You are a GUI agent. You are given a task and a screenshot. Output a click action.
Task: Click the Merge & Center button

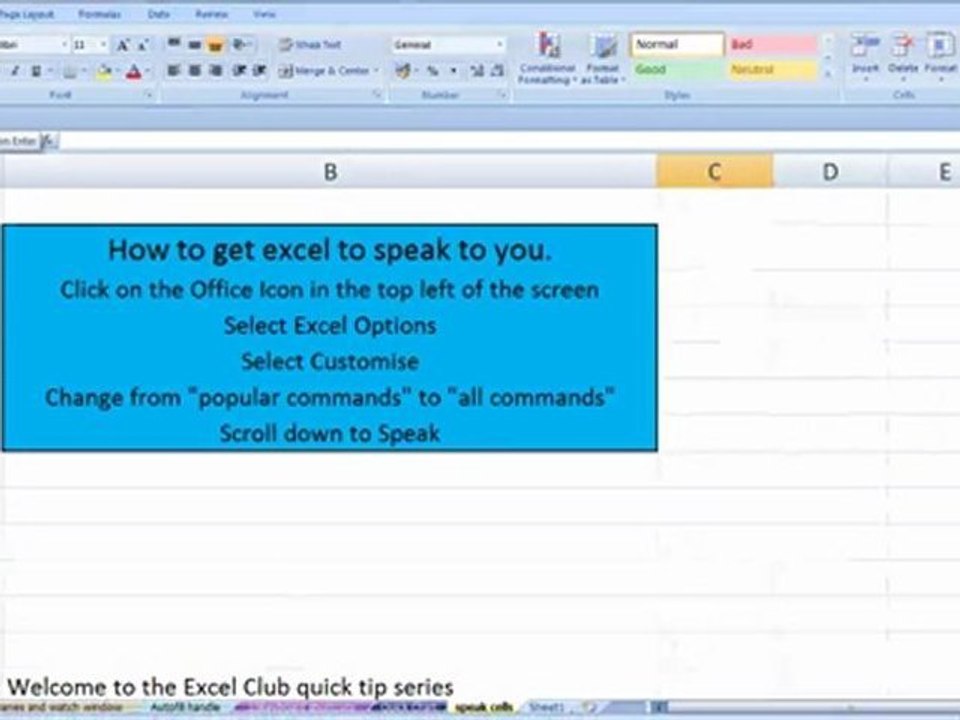click(324, 71)
